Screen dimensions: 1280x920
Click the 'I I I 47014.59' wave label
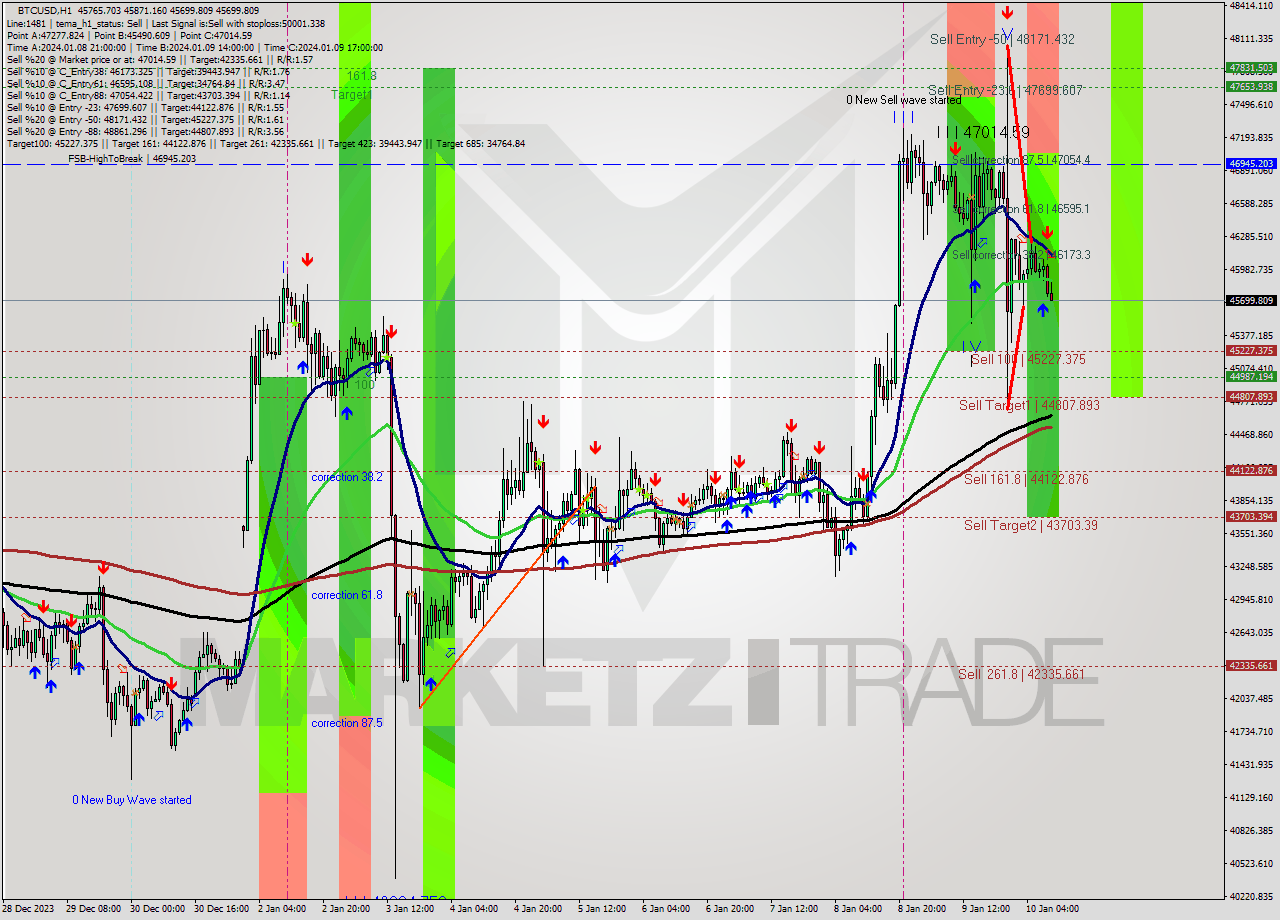(983, 131)
